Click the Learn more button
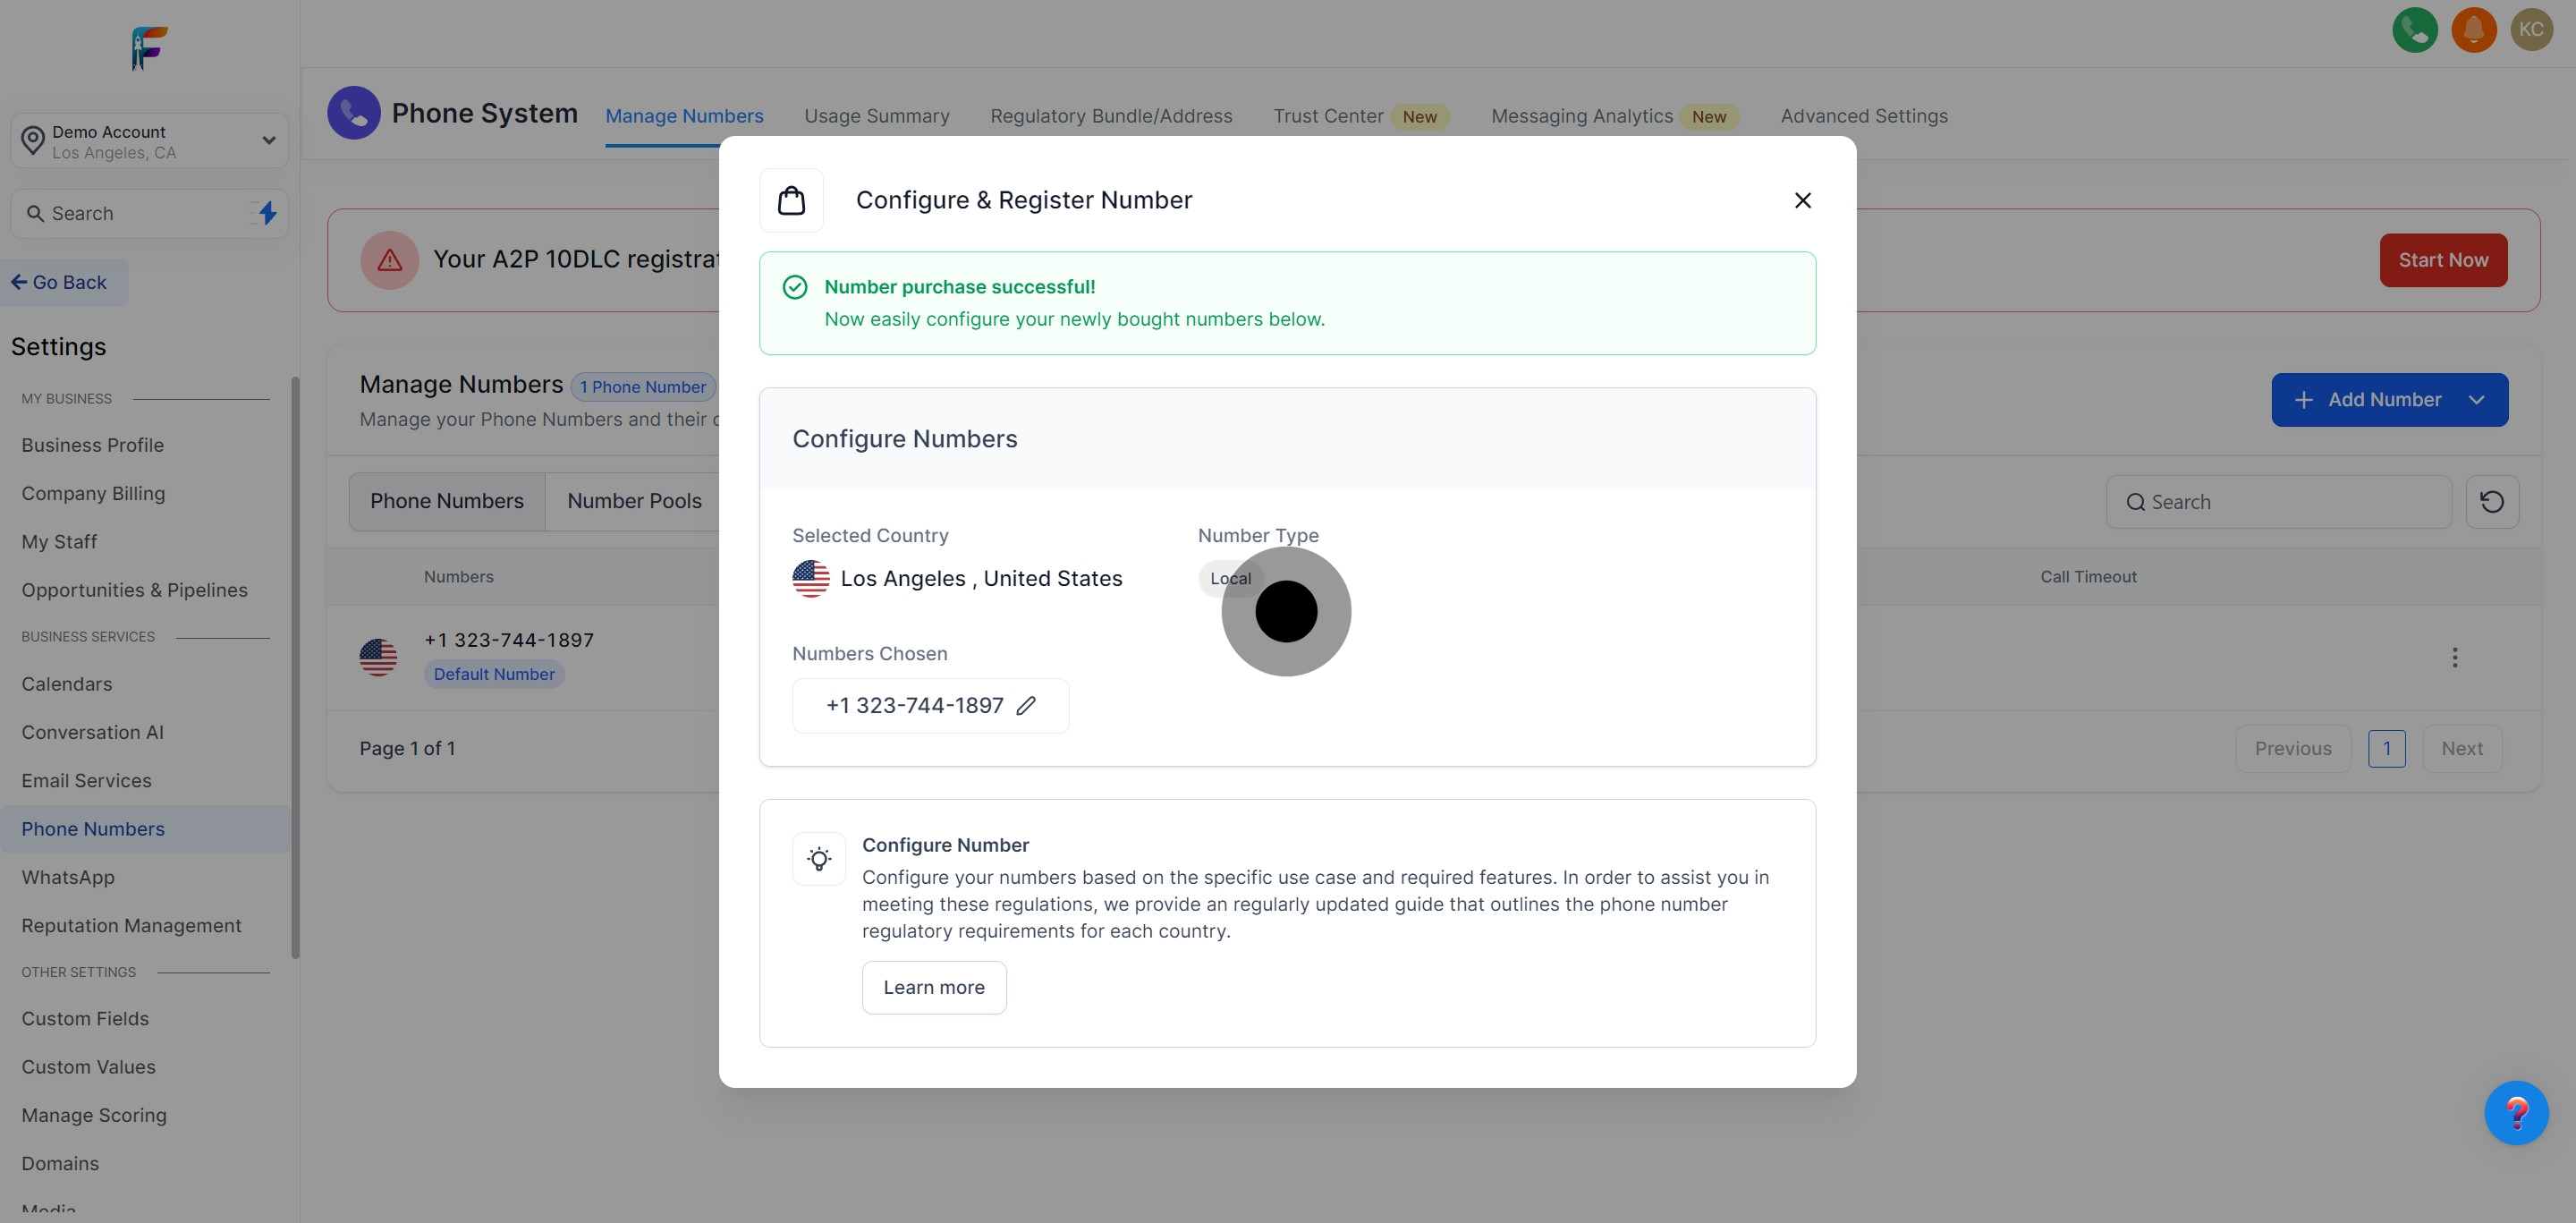2576x1223 pixels. (x=933, y=987)
